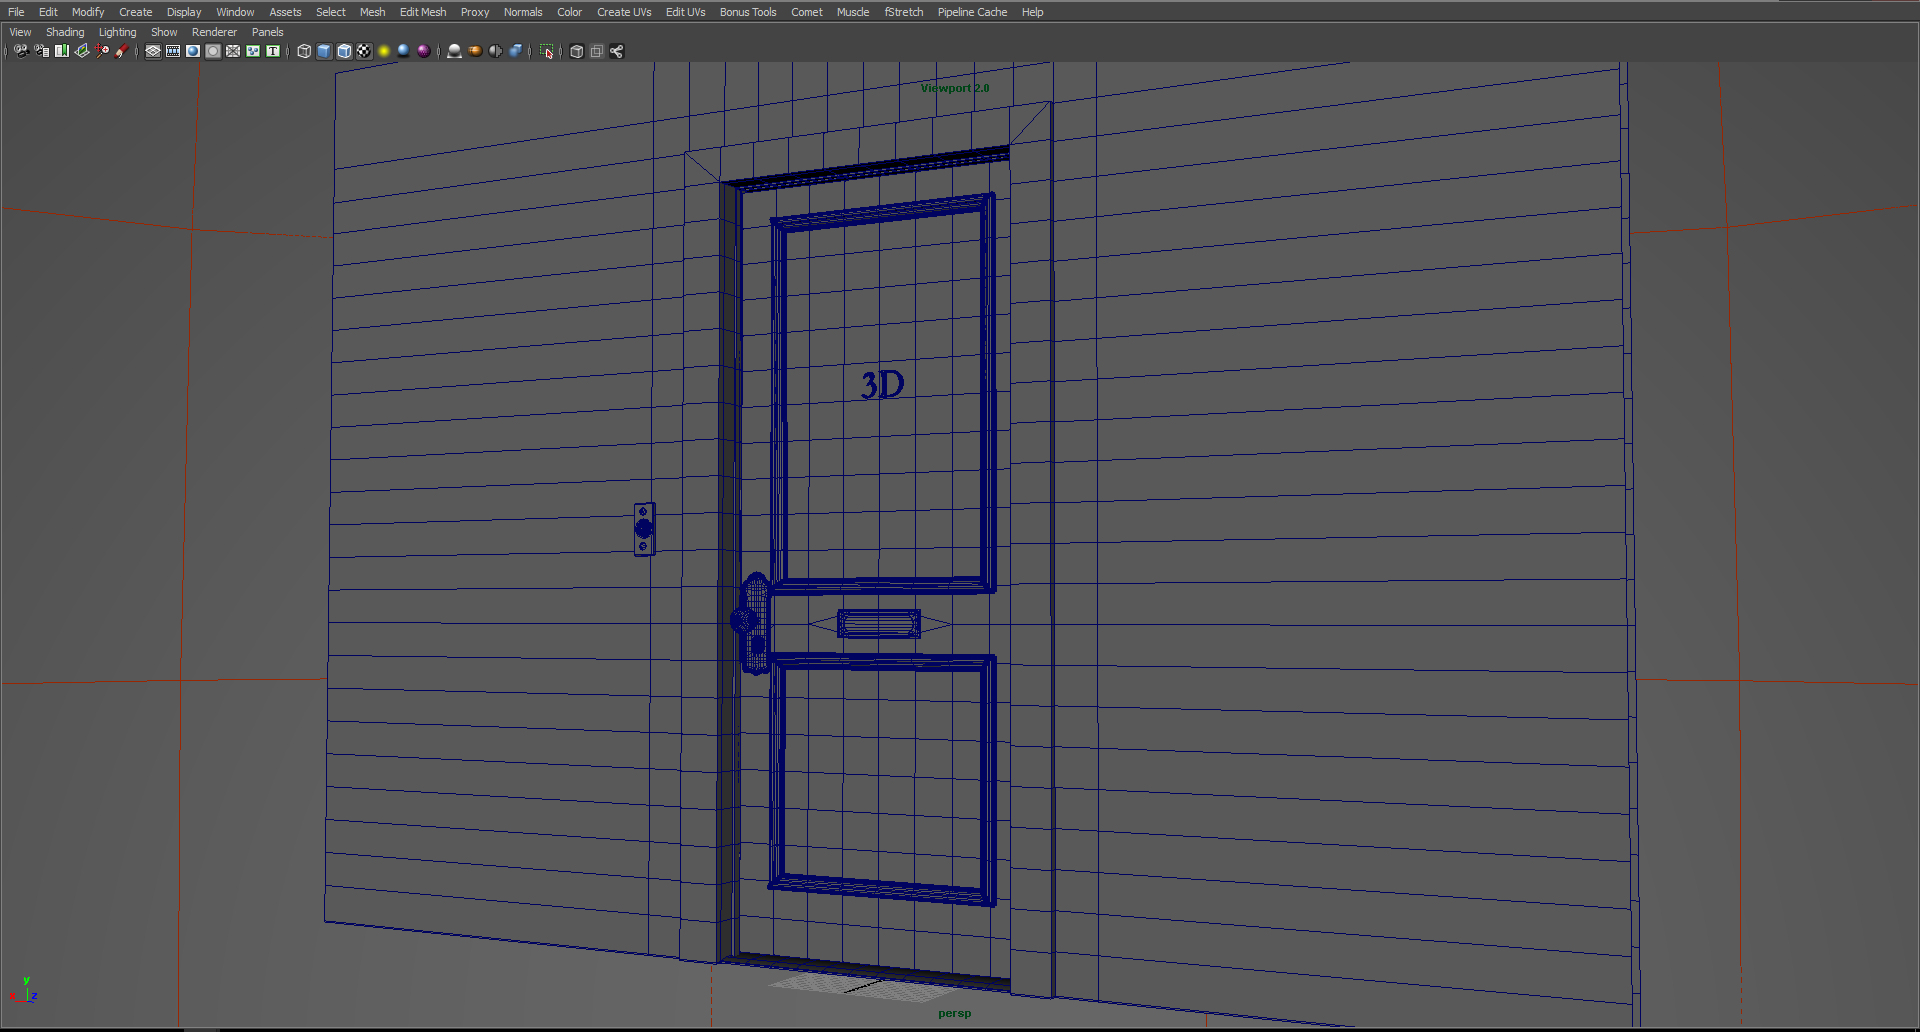Image resolution: width=1920 pixels, height=1032 pixels.
Task: Toggle the viewport Grid display
Action: pyautogui.click(x=153, y=51)
